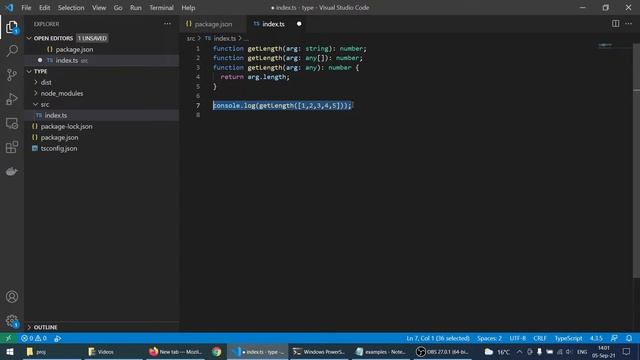Open package.json in Open Editors list
This screenshot has width=640, height=360.
click(102, 49)
